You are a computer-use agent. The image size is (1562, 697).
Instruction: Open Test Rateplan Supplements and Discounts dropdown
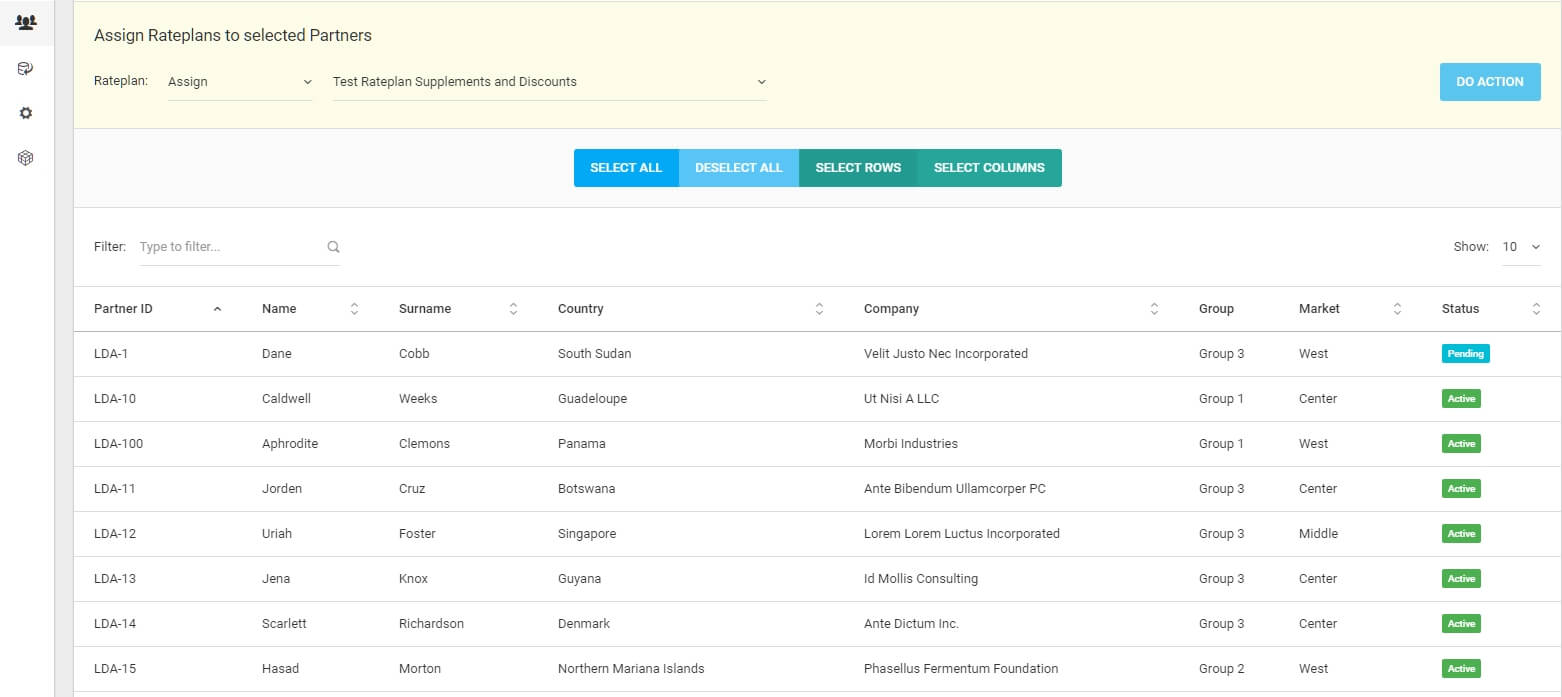pyautogui.click(x=549, y=82)
